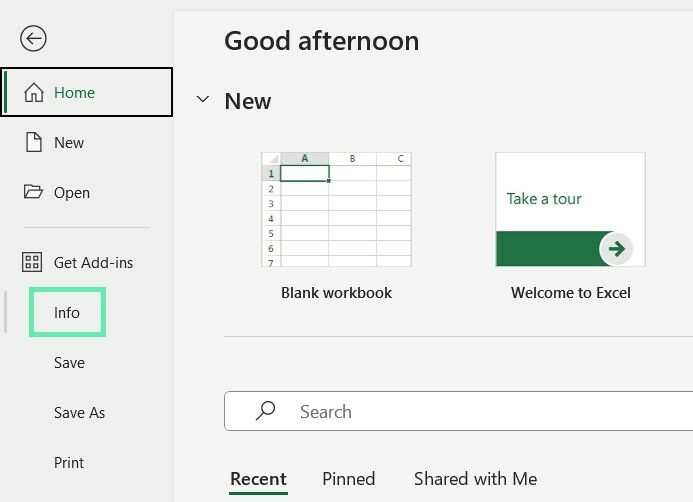Click the Home house icon

(34, 92)
